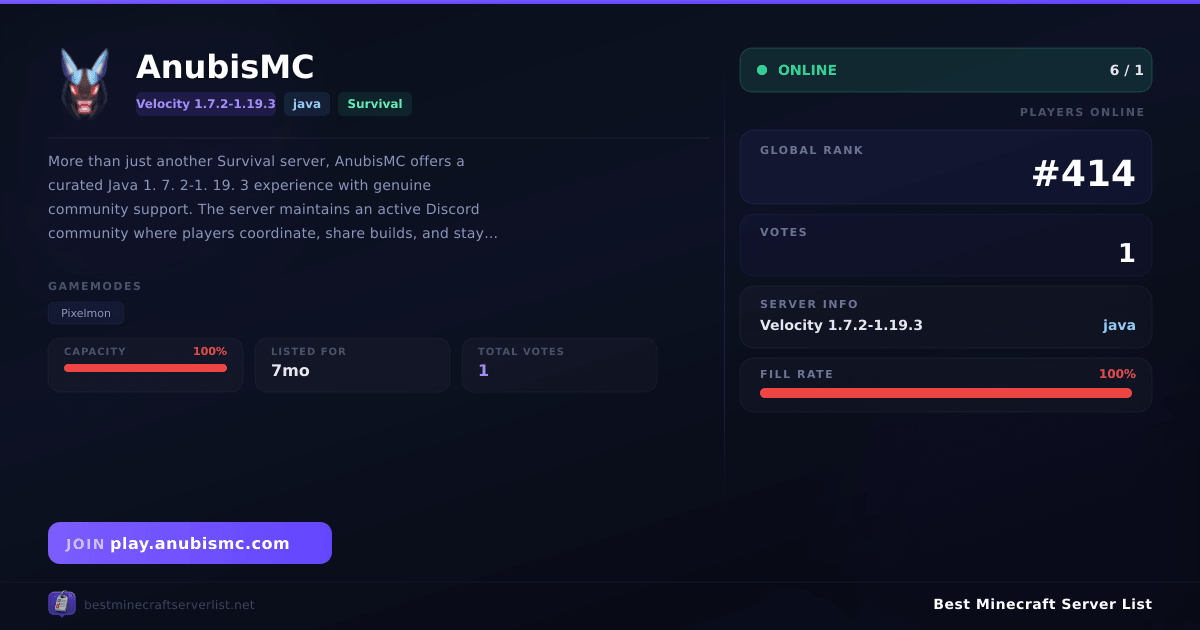1200x630 pixels.
Task: Click the JOIN play.anubismc.com button
Action: [190, 543]
